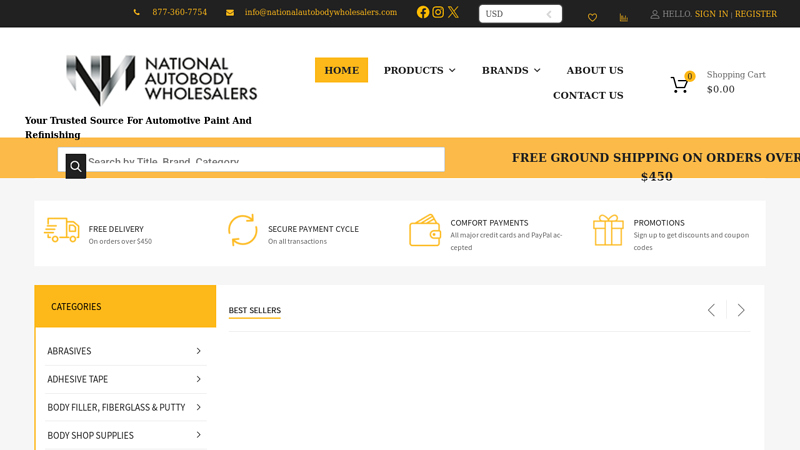Click the Promotions heading

(659, 223)
